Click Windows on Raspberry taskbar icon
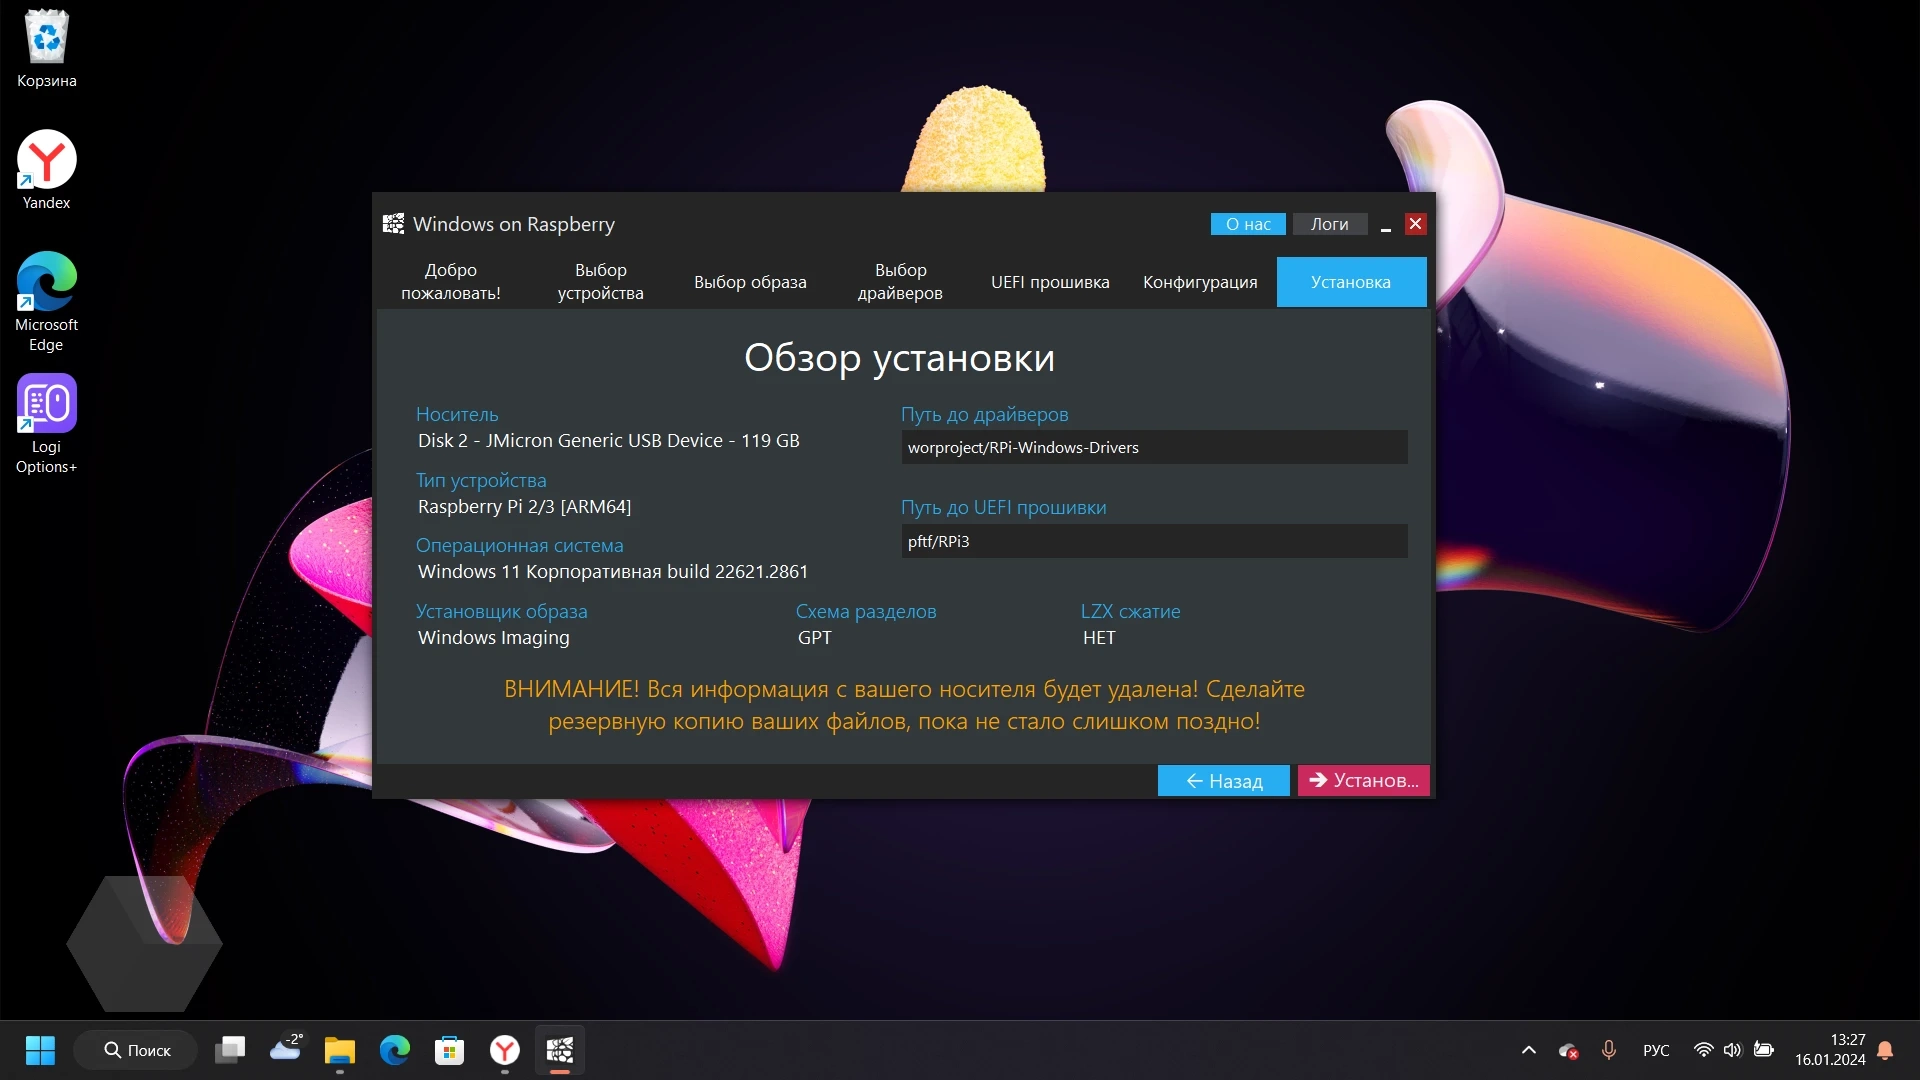The width and height of the screenshot is (1920, 1080). [560, 1050]
